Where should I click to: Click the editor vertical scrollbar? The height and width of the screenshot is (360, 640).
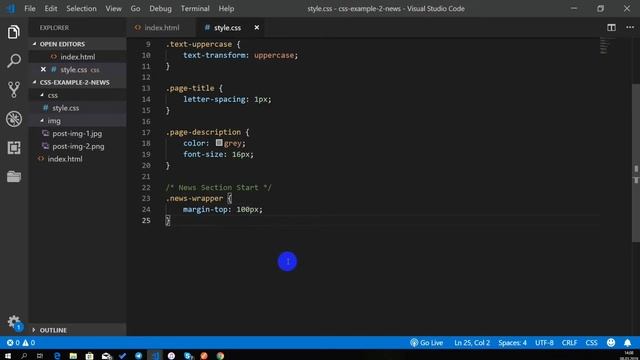(x=636, y=163)
